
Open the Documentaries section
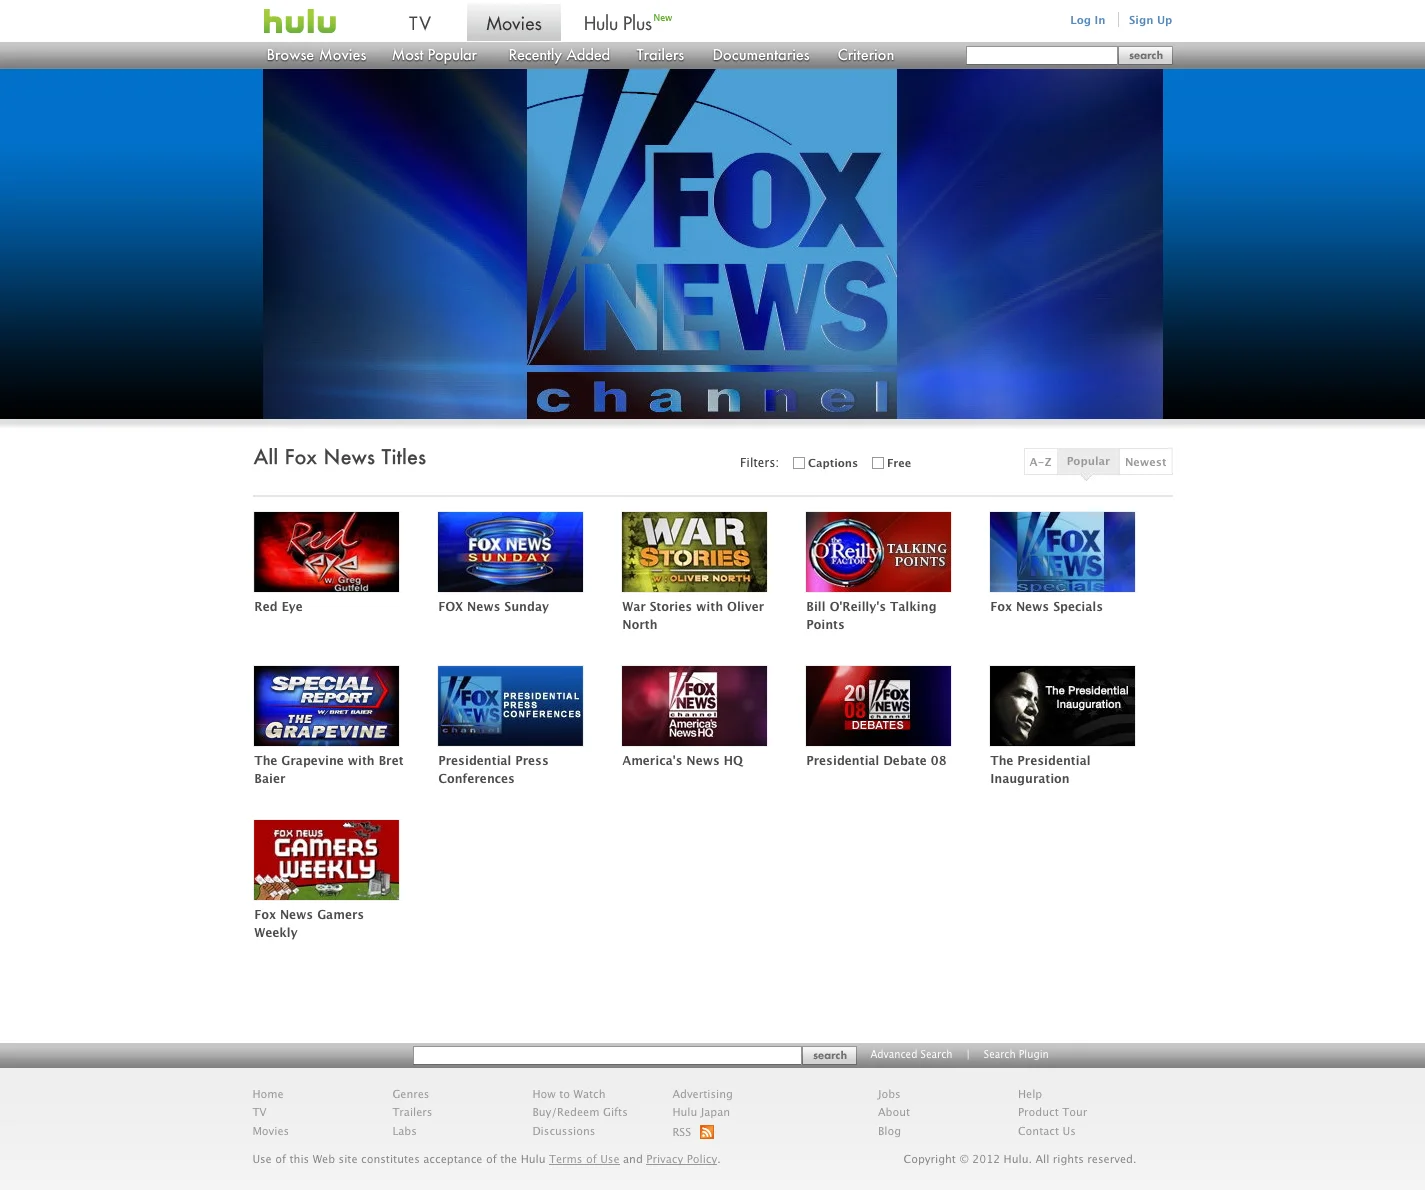click(x=761, y=55)
